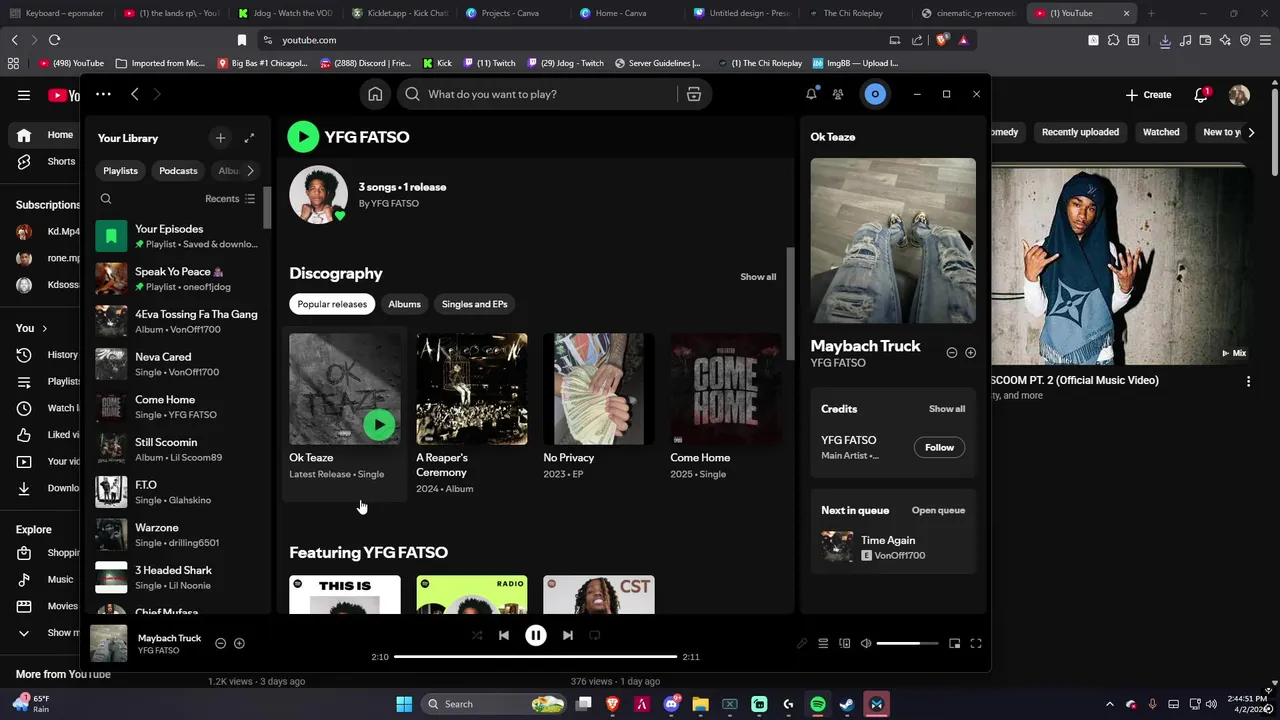Toggle lyrics microphone icon

802,643
